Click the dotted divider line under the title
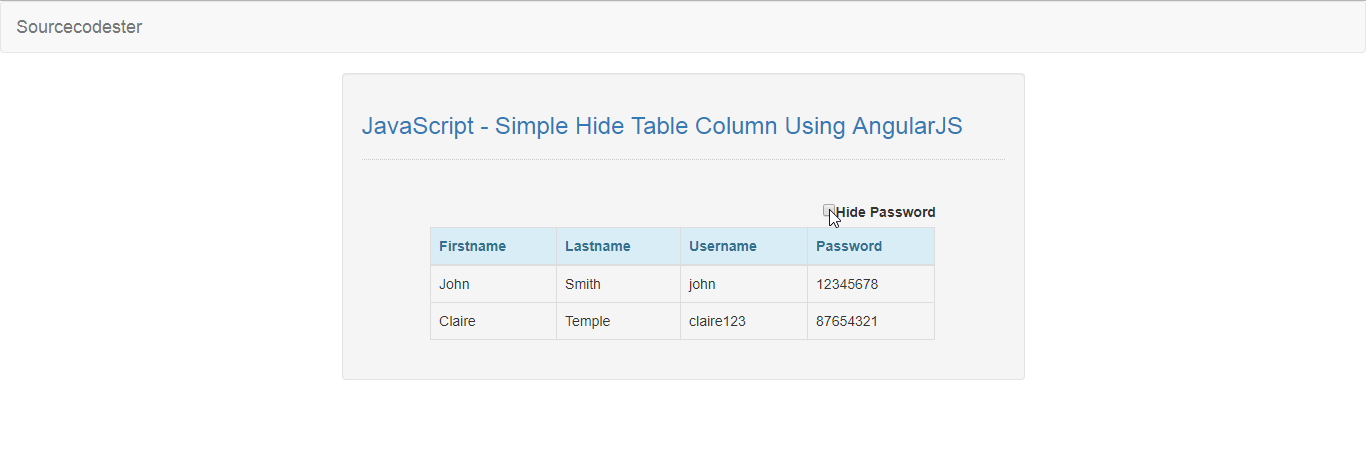This screenshot has height=453, width=1366. coord(683,159)
